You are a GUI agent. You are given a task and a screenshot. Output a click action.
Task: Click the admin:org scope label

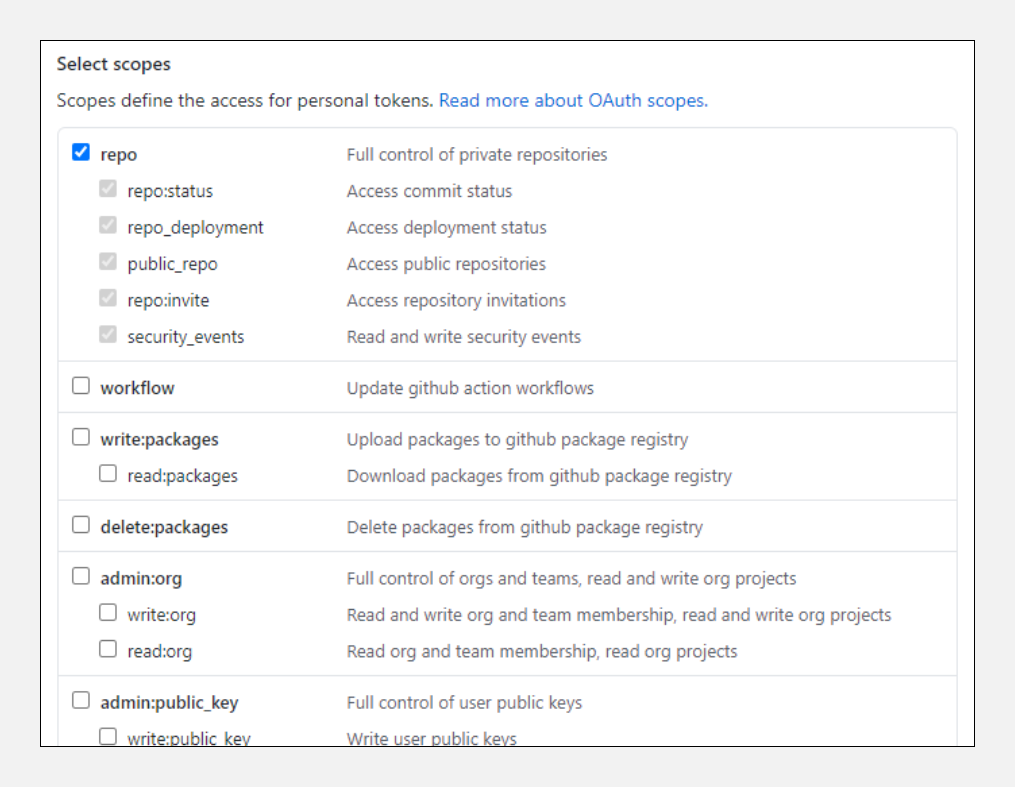click(141, 579)
